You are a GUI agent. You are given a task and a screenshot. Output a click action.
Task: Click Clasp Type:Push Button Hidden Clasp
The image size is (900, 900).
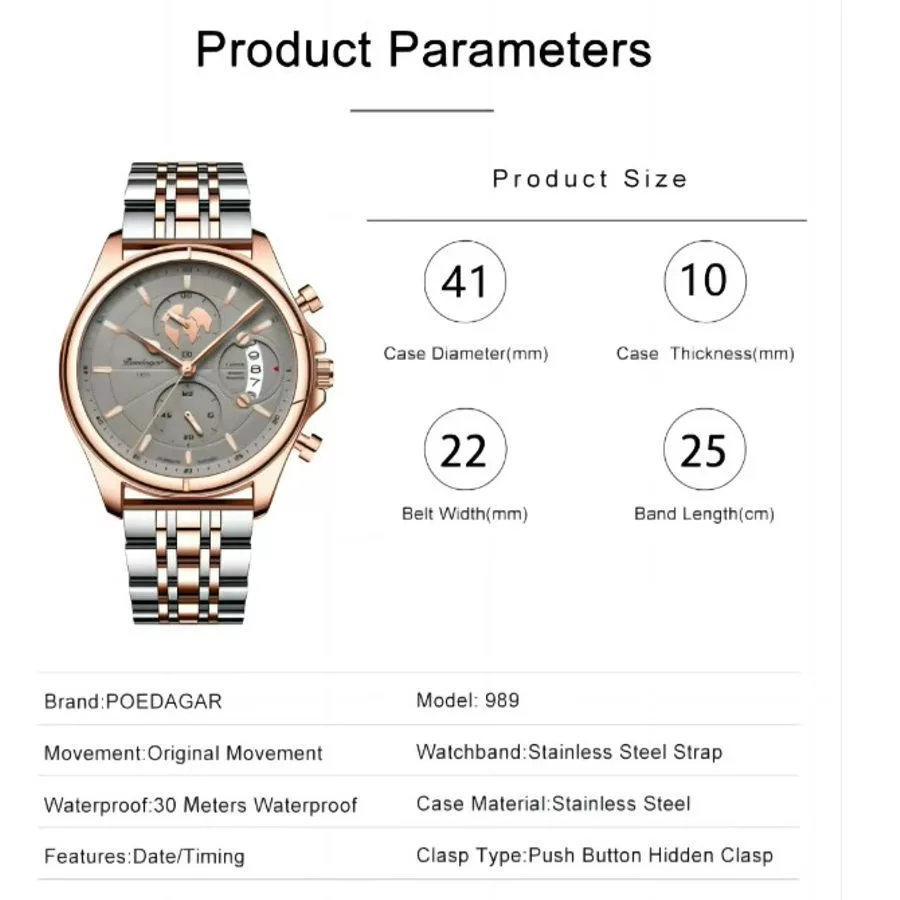tap(594, 855)
